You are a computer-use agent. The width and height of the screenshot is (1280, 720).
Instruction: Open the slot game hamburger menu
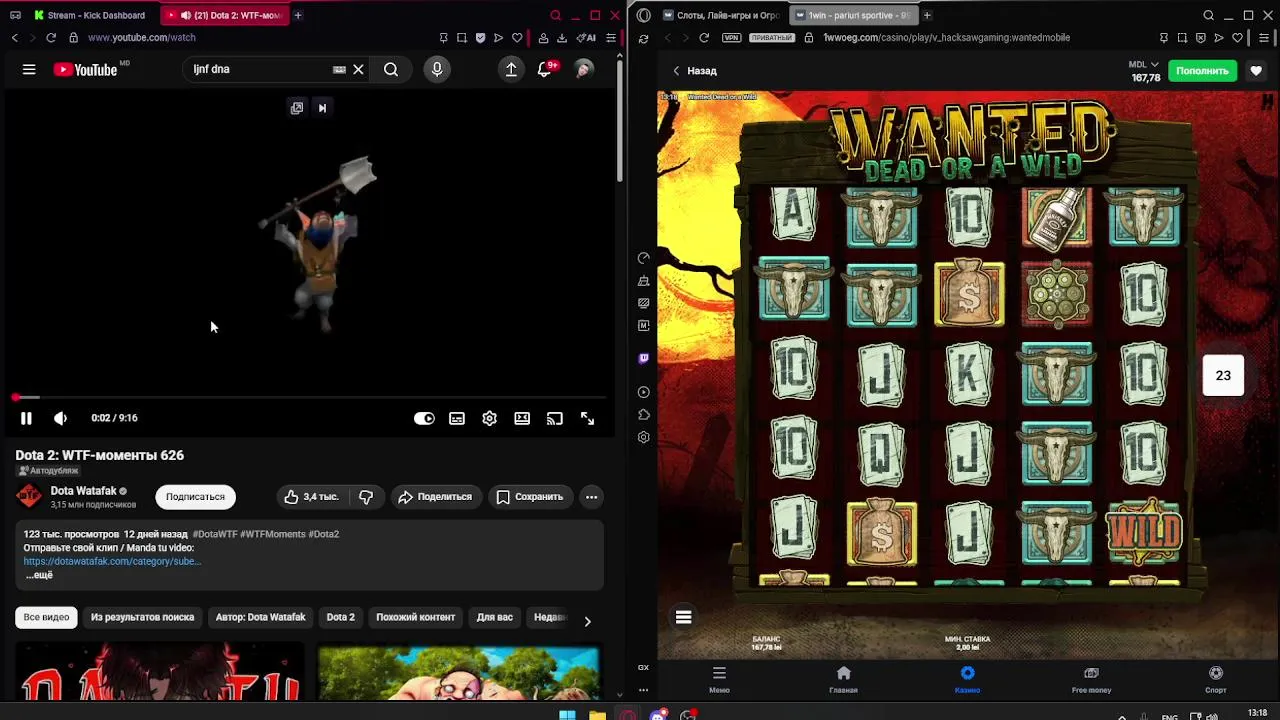tap(684, 617)
